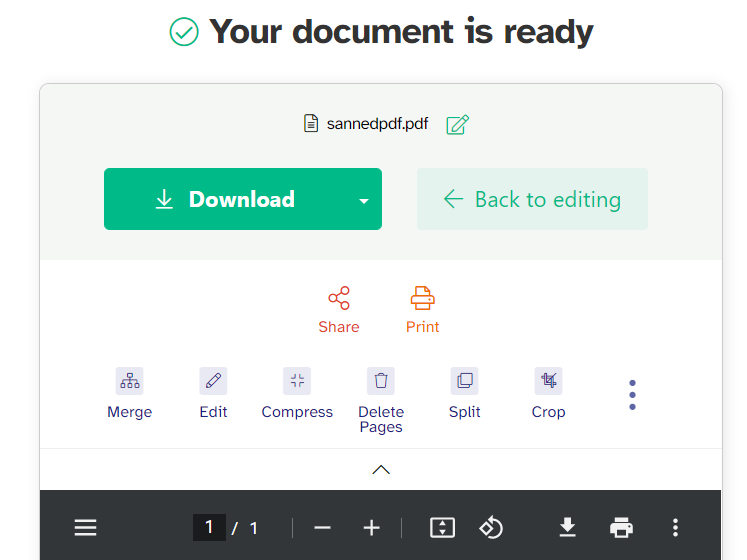Click the Merge PDF tool icon
This screenshot has width=747, height=560.
(x=129, y=381)
